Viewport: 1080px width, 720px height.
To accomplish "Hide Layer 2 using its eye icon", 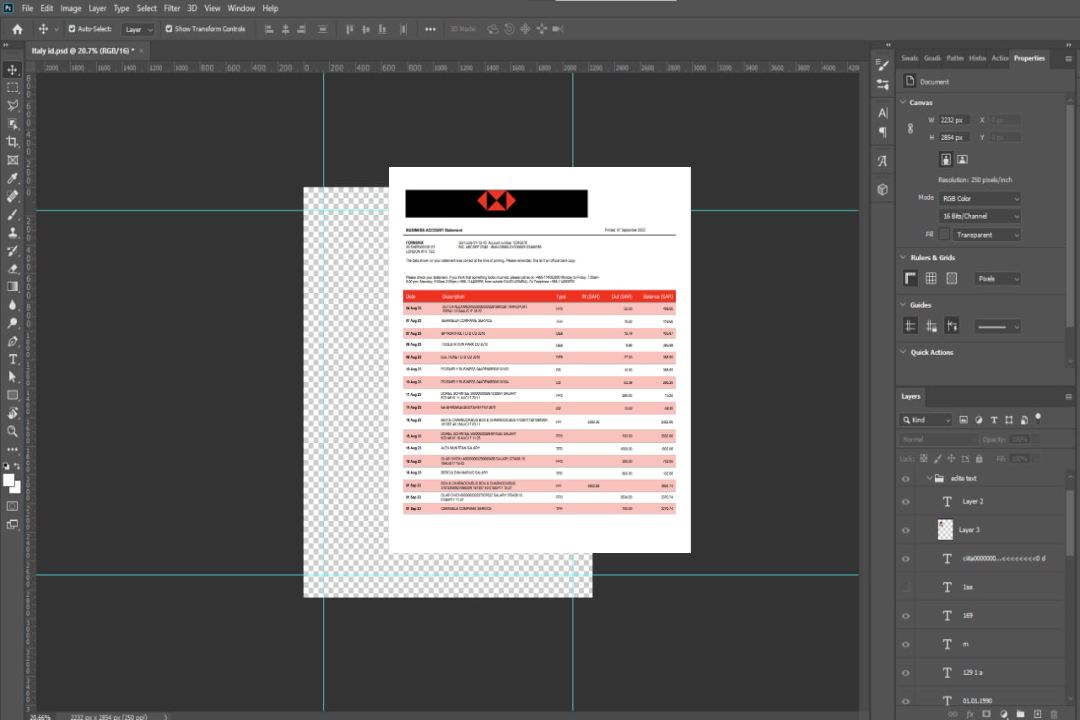I will coord(906,501).
